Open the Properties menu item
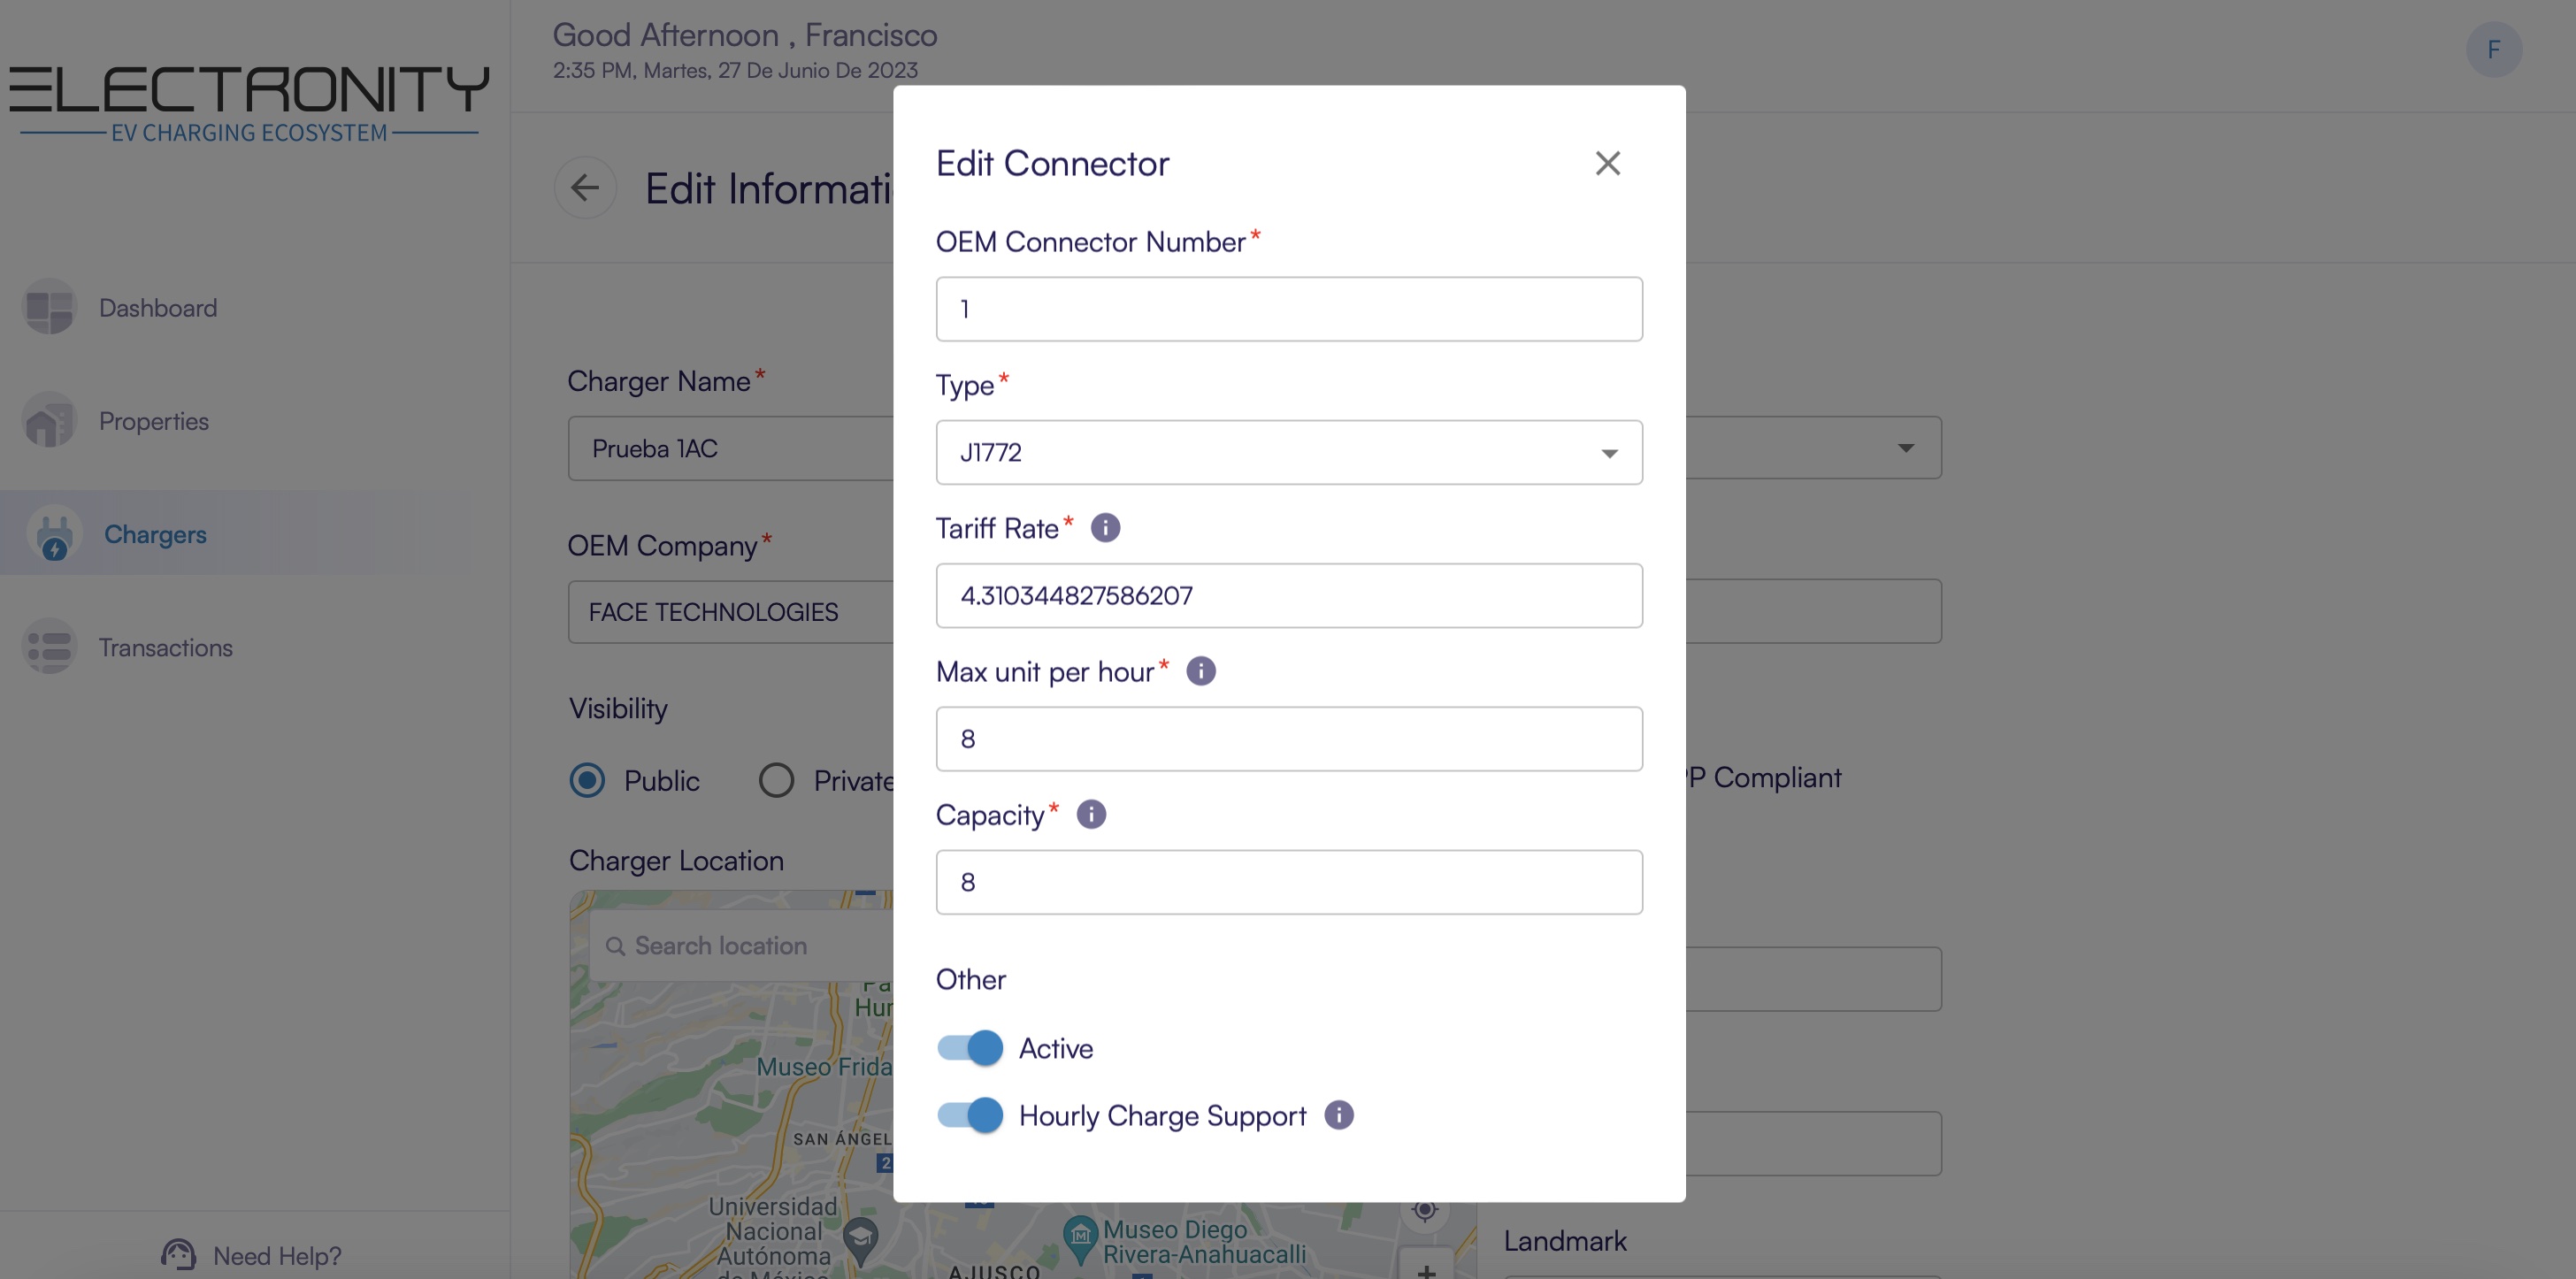The height and width of the screenshot is (1279, 2576). tap(153, 421)
